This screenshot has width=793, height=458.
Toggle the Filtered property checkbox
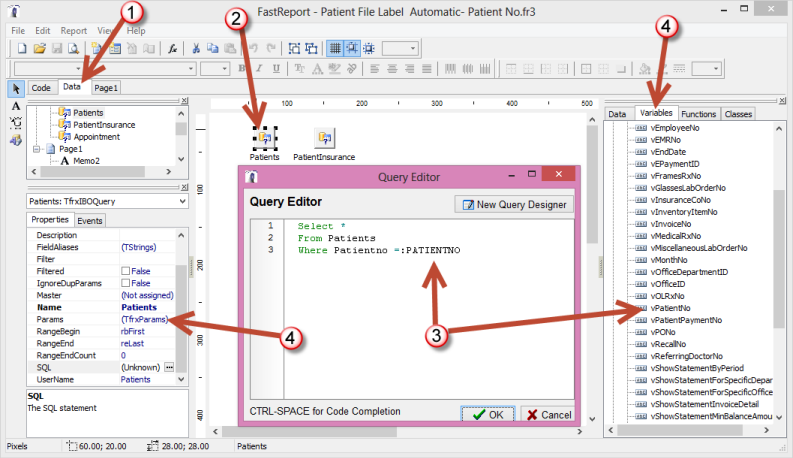pos(125,271)
